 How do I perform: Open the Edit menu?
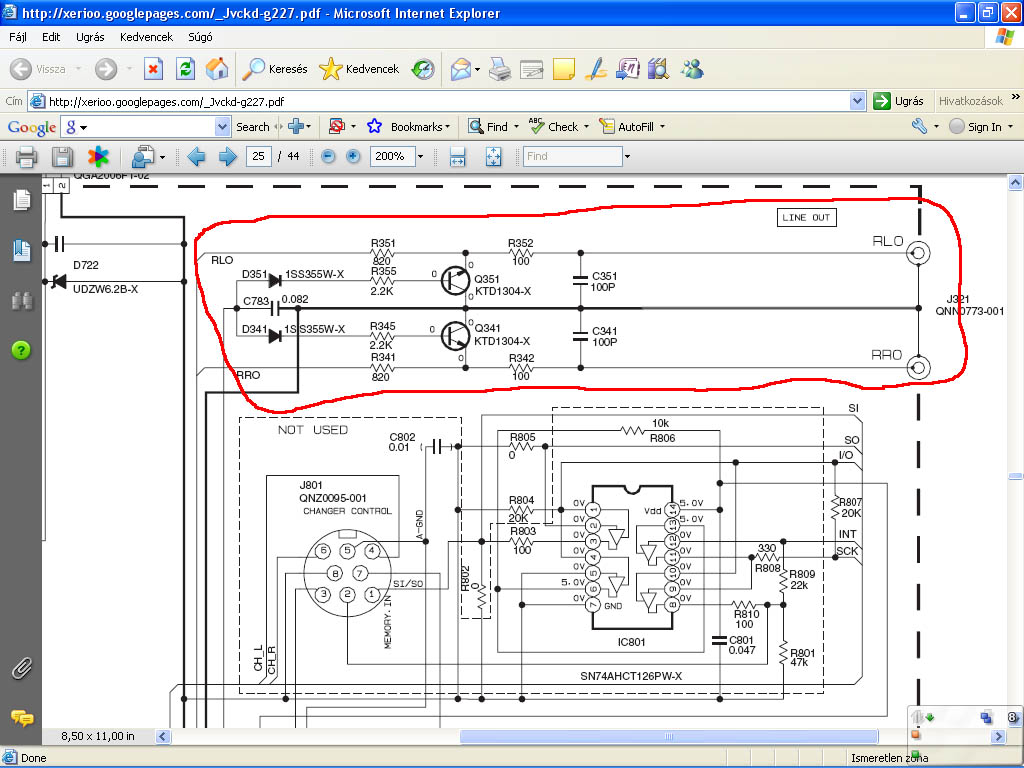51,37
